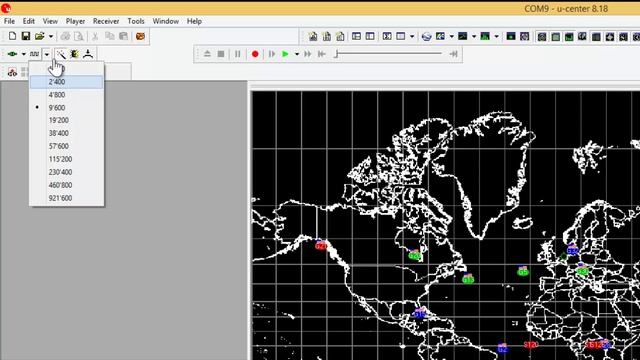Image resolution: width=640 pixels, height=360 pixels.
Task: Save with the floppy disk icon
Action: [x=26, y=36]
